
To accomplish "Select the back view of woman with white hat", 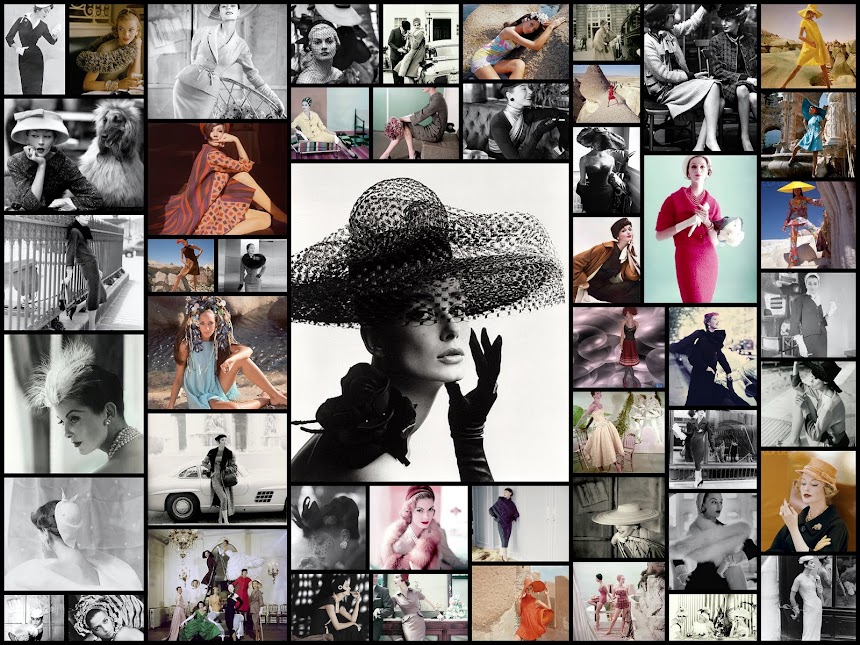I will click(74, 534).
